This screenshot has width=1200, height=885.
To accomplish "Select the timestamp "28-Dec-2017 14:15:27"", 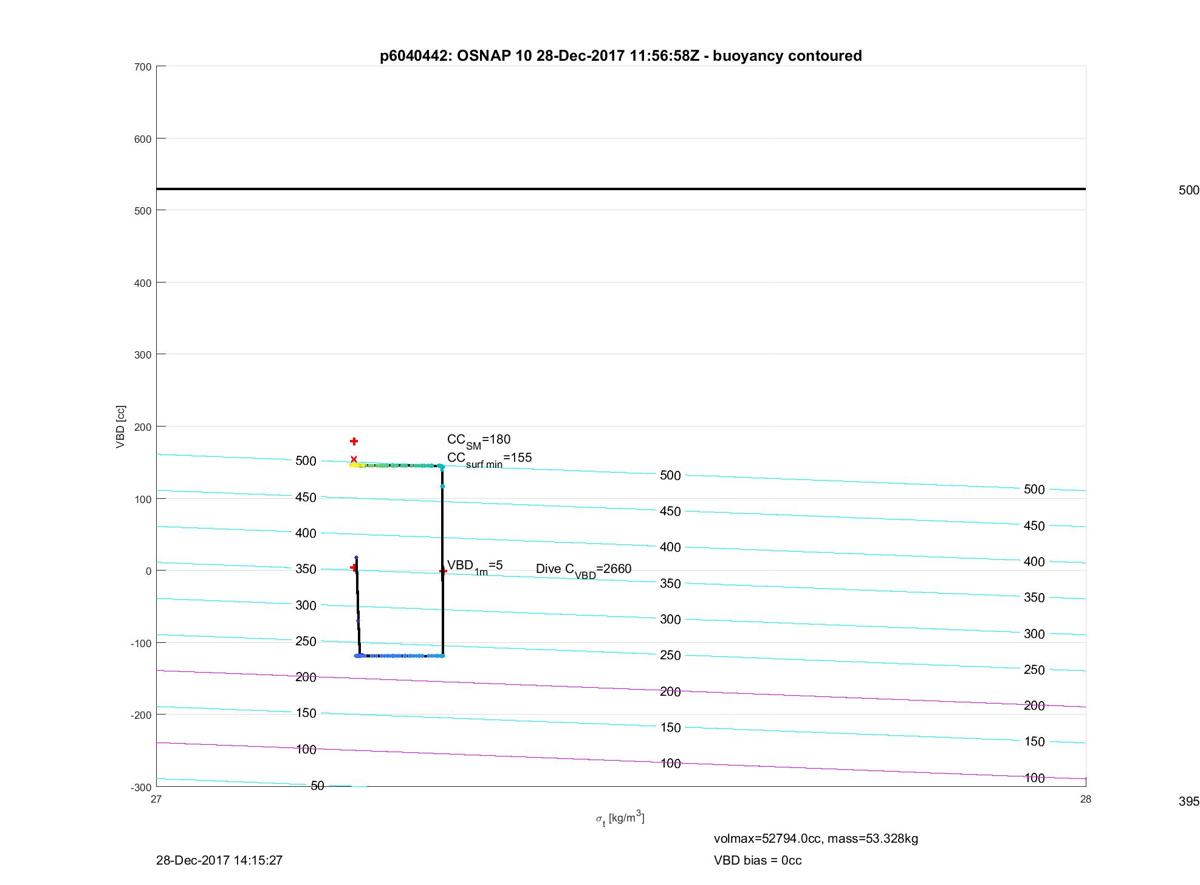I will tap(219, 860).
